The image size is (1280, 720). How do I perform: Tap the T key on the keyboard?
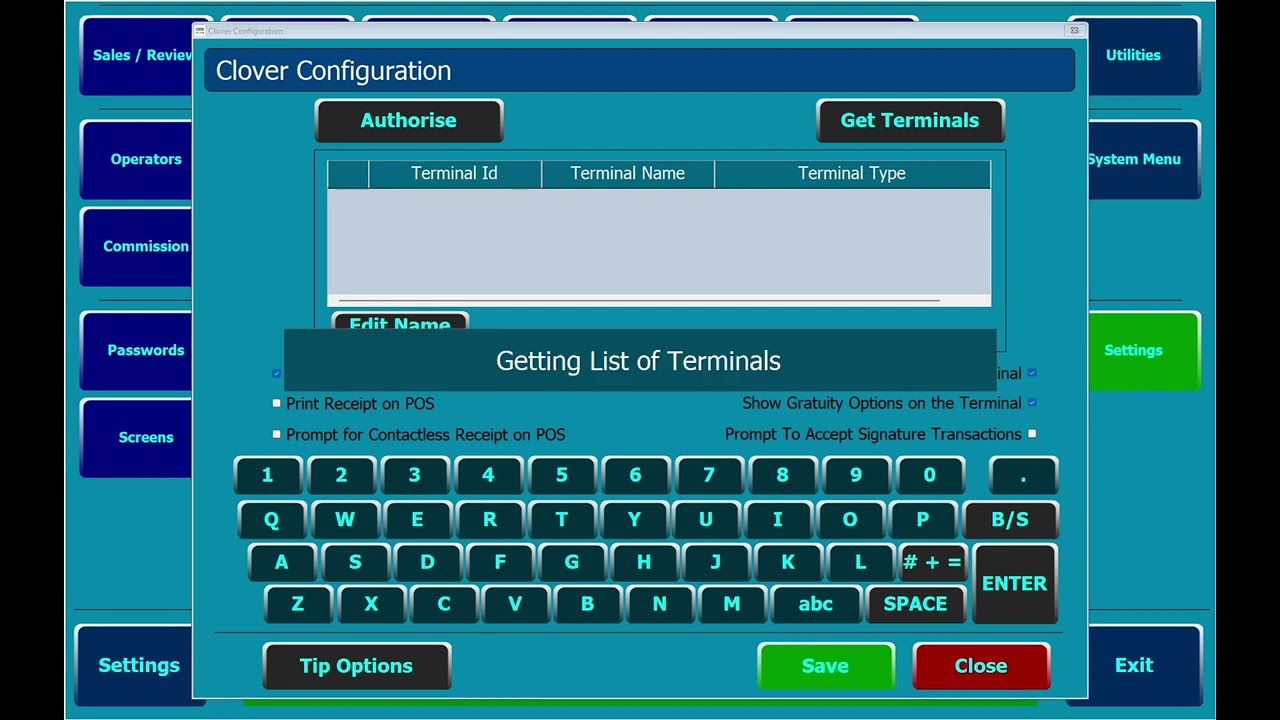562,520
